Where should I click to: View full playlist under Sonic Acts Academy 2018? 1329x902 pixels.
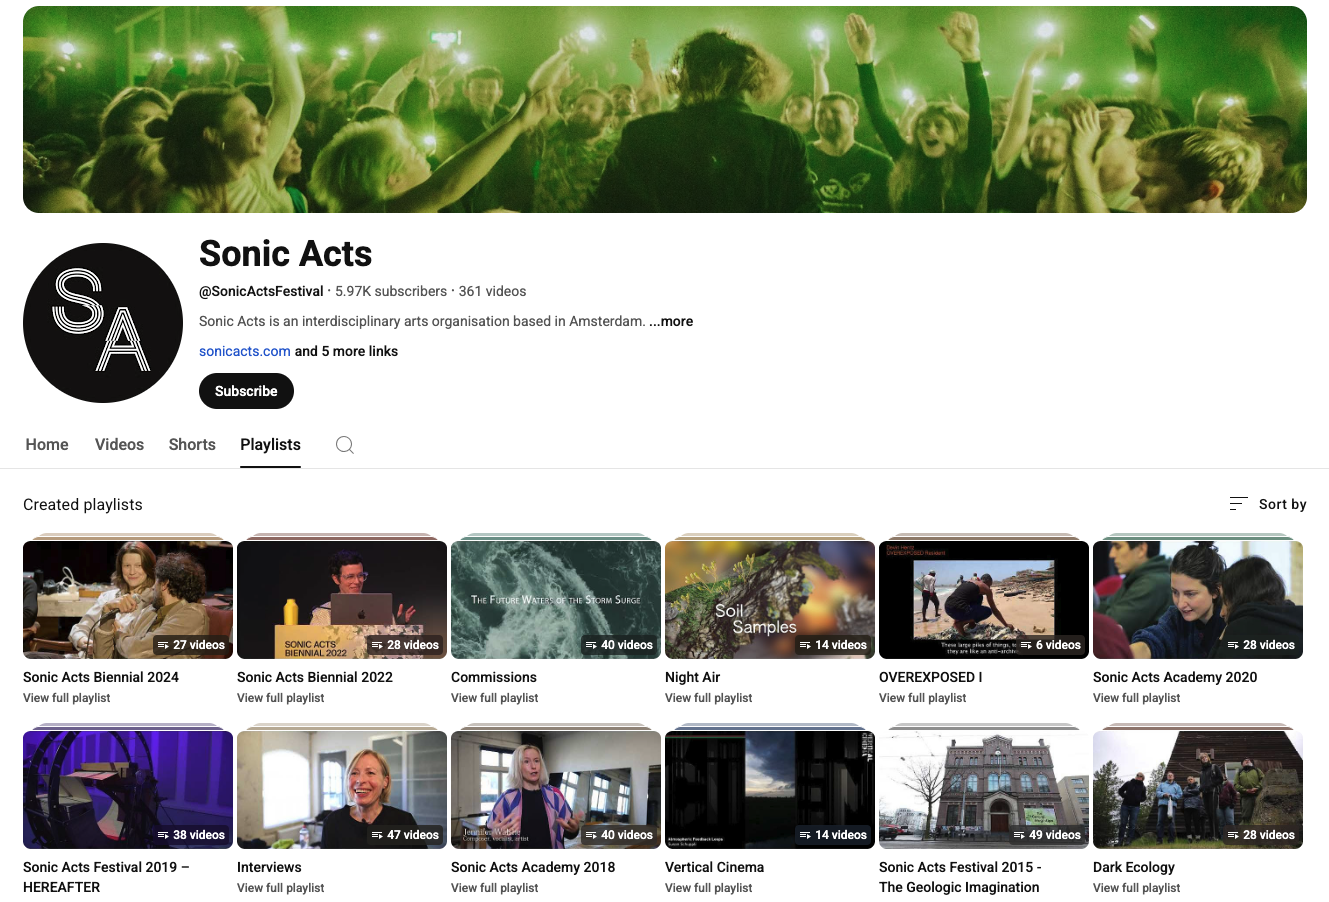(x=495, y=888)
